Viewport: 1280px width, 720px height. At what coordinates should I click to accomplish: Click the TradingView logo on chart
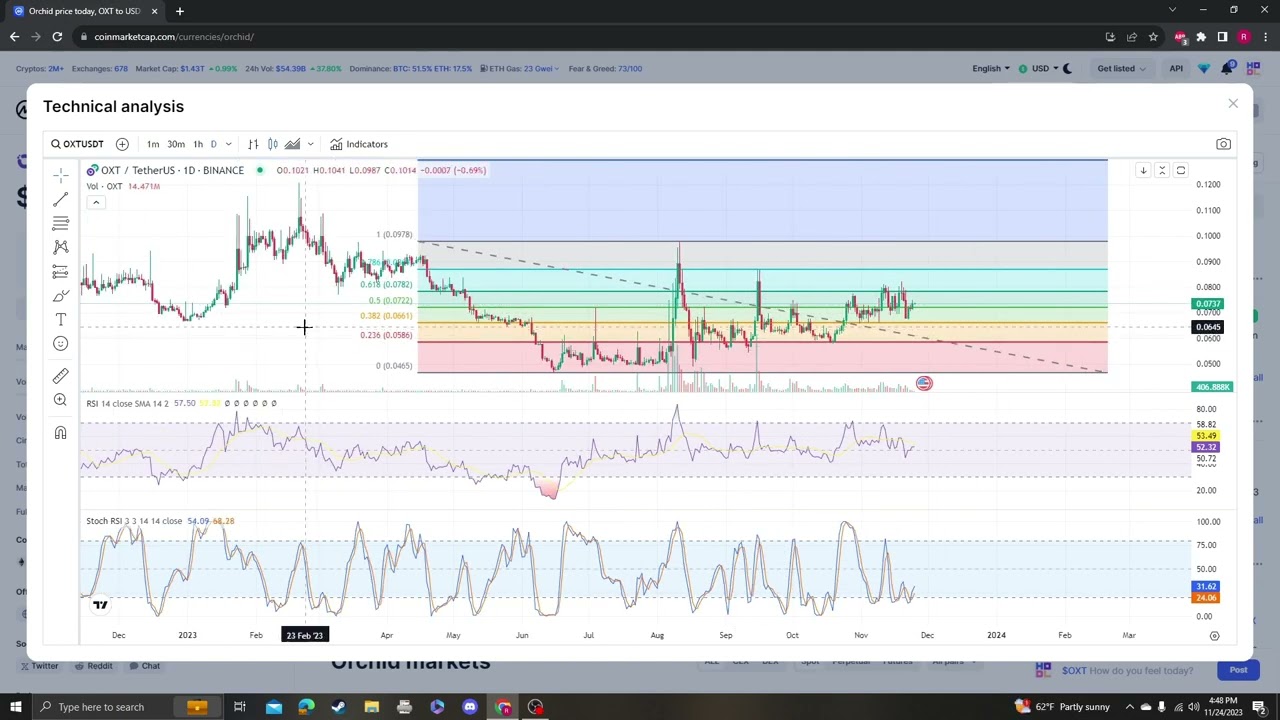click(x=100, y=604)
